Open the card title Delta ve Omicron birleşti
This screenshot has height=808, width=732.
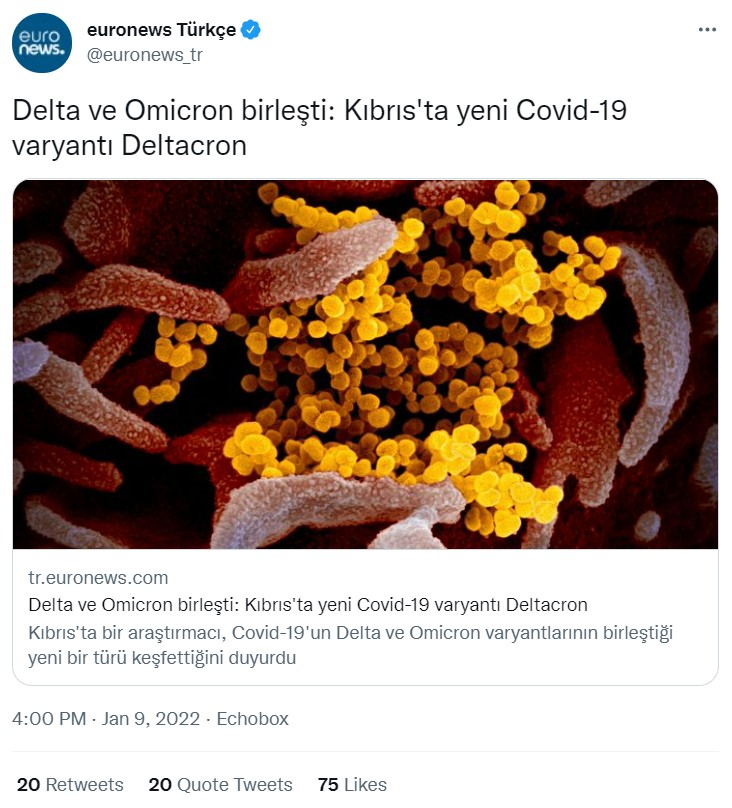[307, 605]
